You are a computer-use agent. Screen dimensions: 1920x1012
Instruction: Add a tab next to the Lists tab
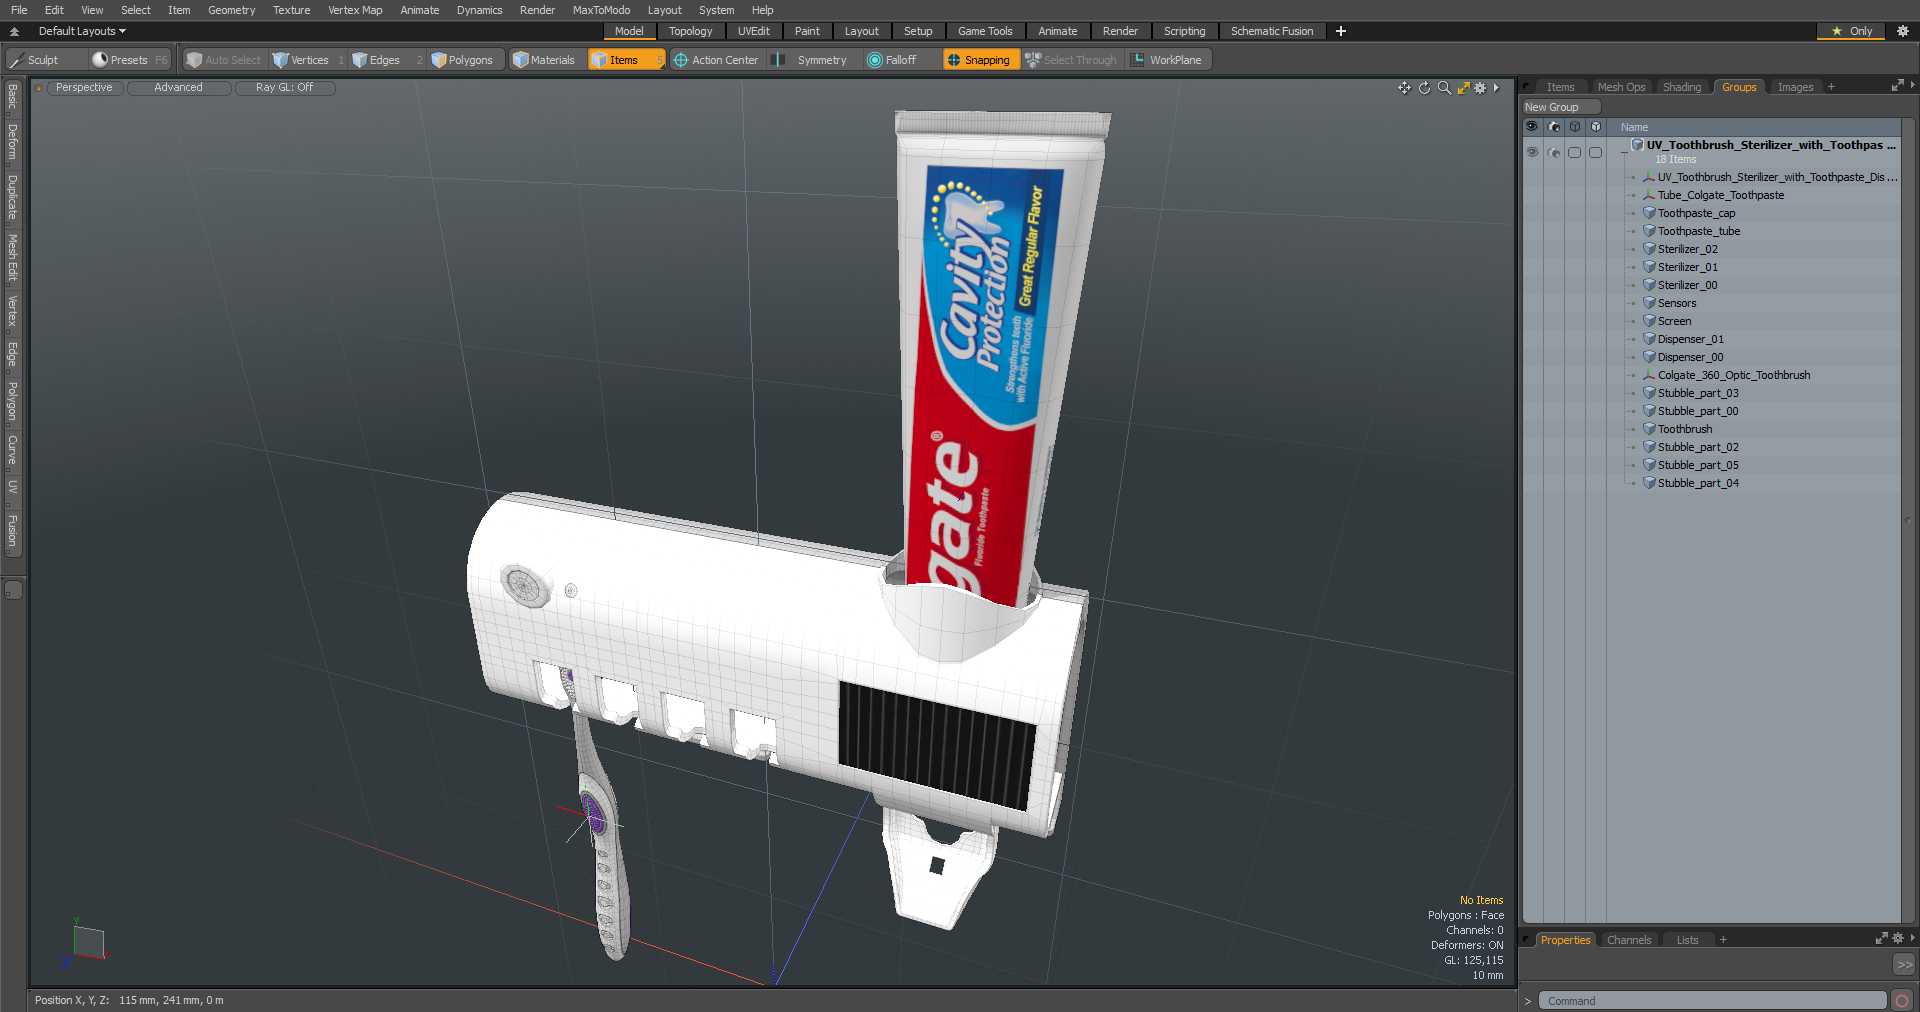click(1723, 940)
